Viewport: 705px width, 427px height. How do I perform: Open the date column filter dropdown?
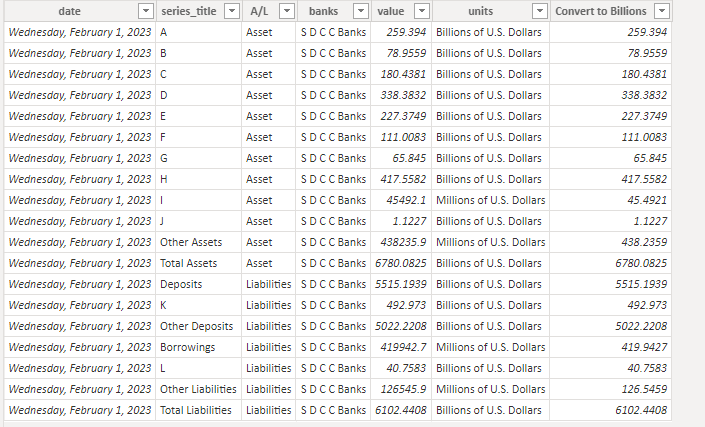click(x=146, y=11)
